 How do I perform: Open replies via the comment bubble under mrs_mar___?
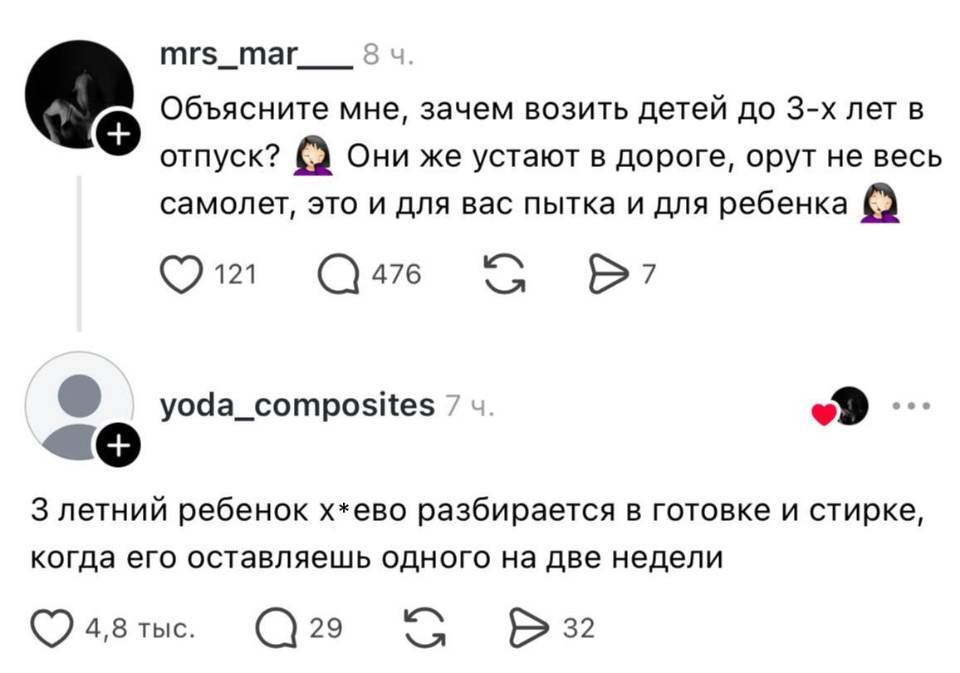[x=341, y=271]
